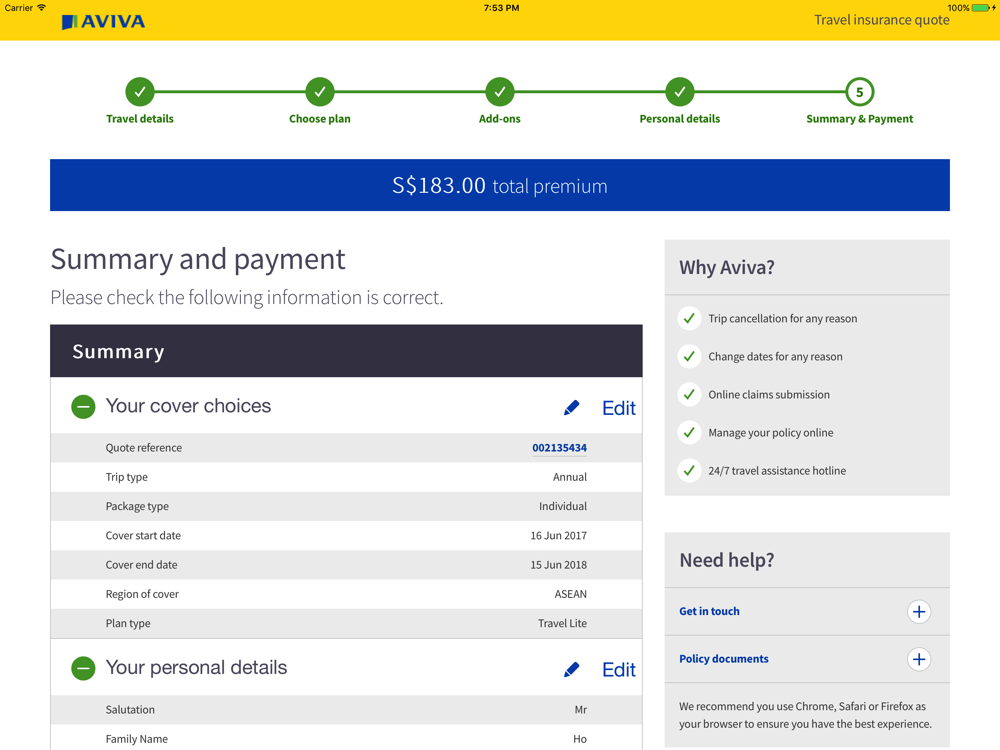Click battery indicator in status bar
Screen dimensions: 1000x750
click(x=982, y=8)
